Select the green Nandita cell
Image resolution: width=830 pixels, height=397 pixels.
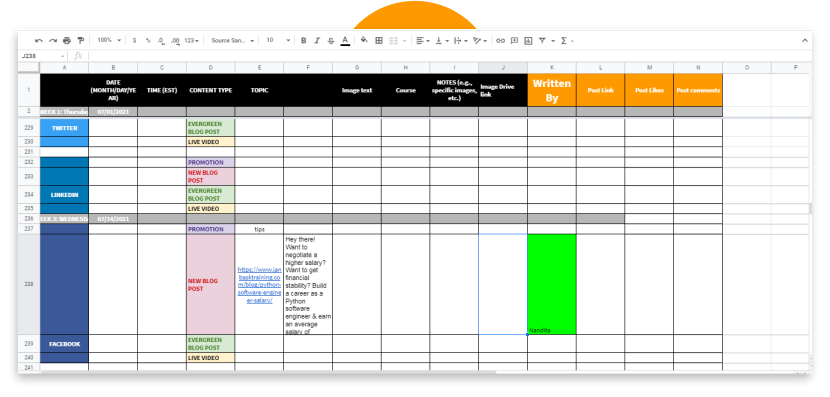[552, 284]
